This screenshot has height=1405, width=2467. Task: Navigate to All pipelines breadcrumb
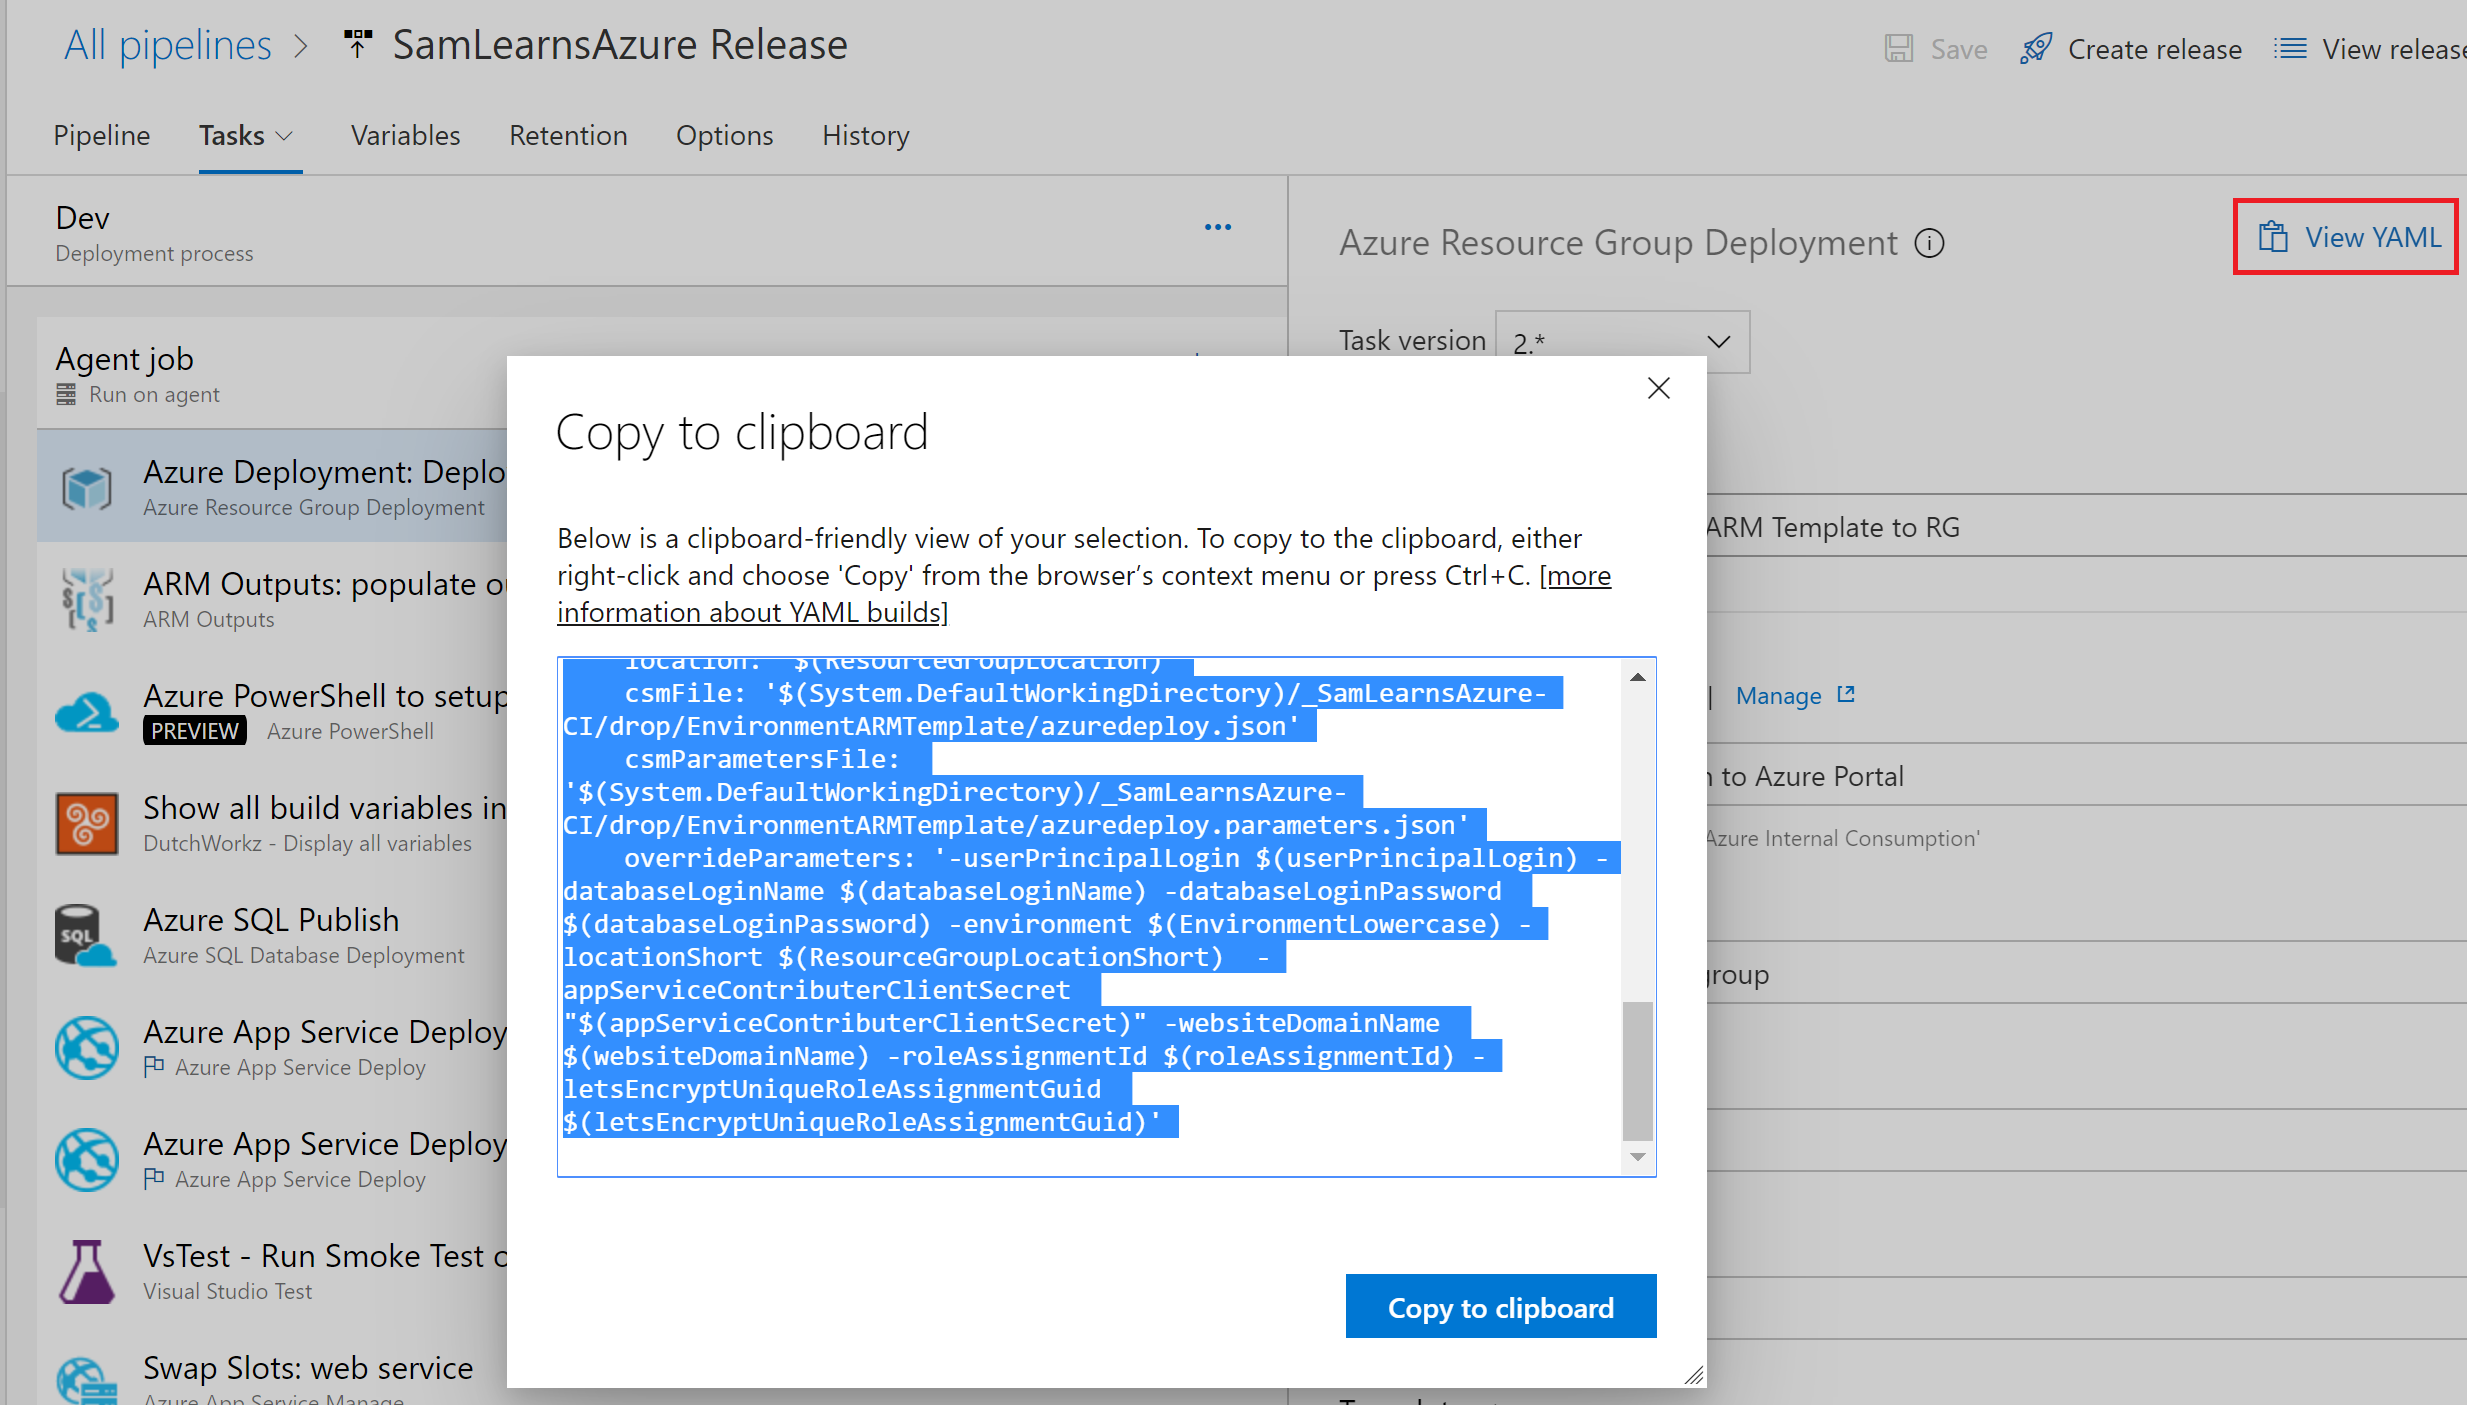[x=168, y=46]
